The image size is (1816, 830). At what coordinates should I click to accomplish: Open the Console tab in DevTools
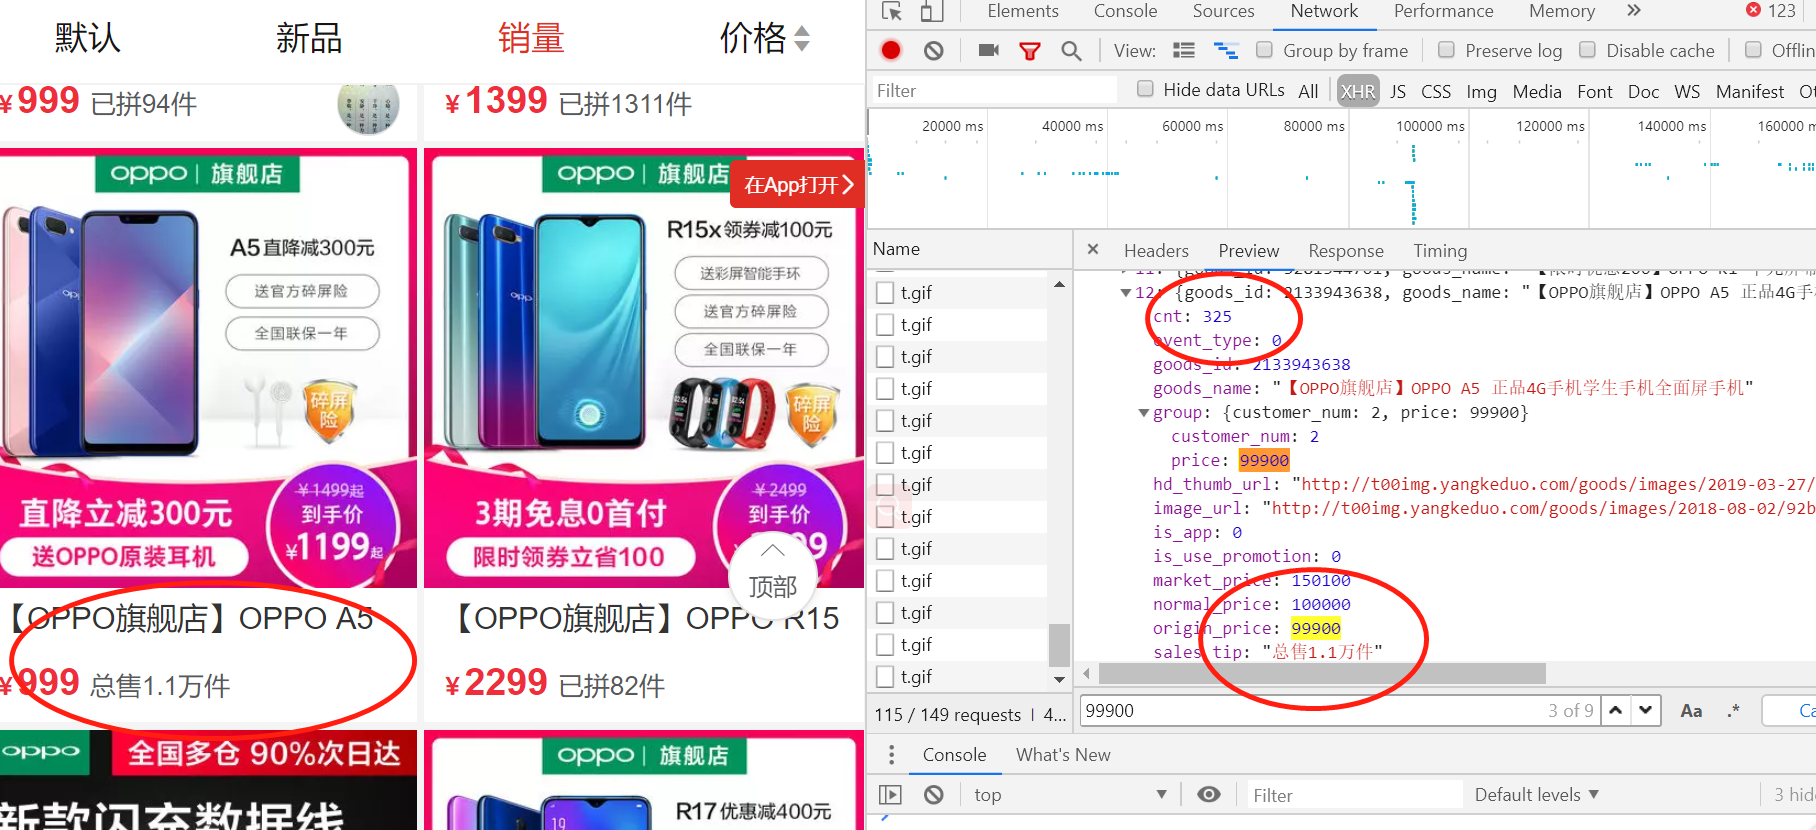(x=1125, y=11)
